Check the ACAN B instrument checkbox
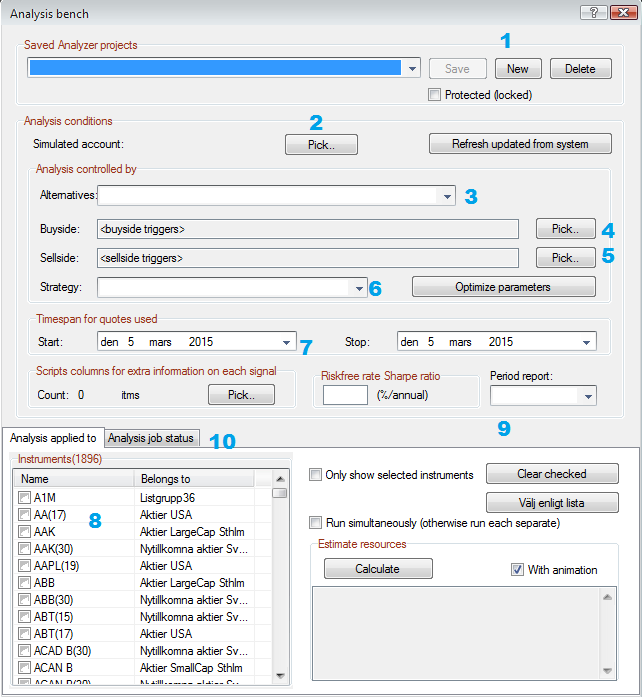642x697 pixels. 24,668
